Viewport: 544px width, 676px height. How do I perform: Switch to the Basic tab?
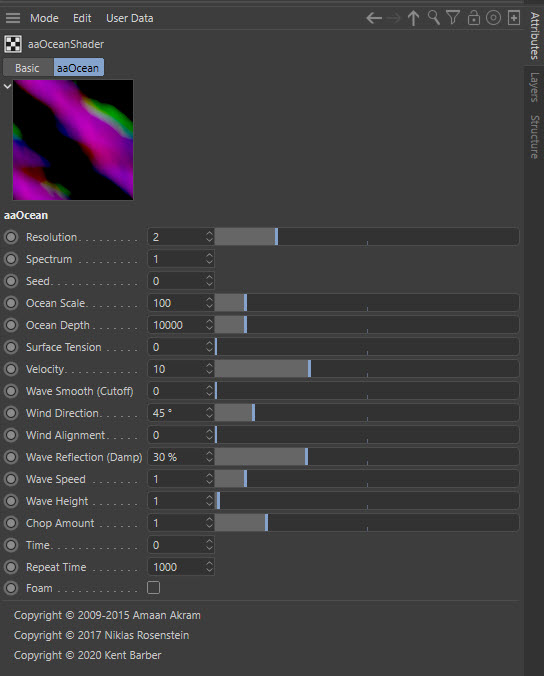28,68
